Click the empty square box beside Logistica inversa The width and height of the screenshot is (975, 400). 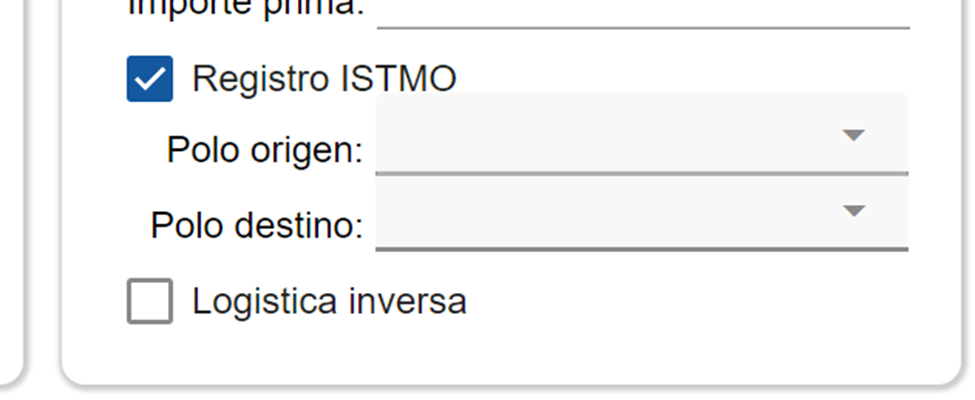click(x=150, y=302)
